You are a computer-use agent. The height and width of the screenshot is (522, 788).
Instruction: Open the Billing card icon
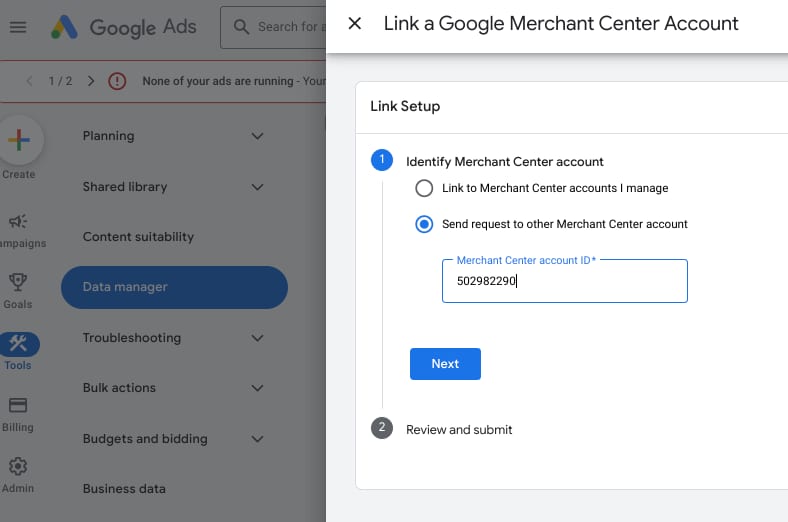(18, 406)
